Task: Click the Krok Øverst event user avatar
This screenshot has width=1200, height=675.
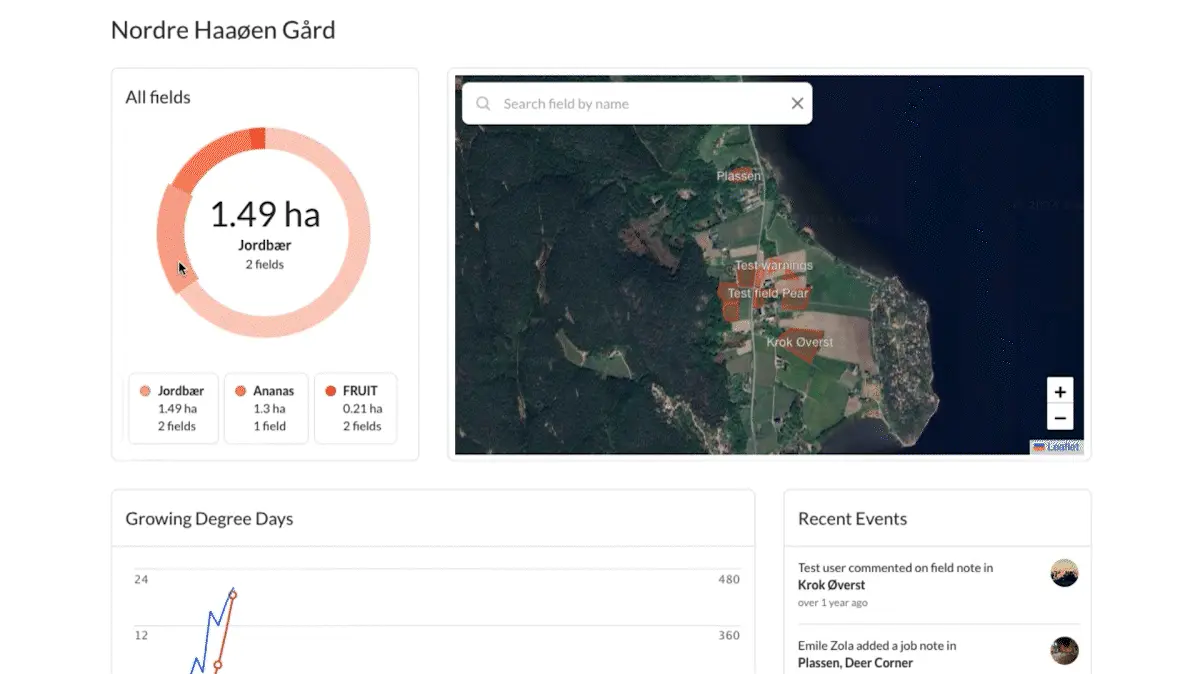Action: [1064, 573]
